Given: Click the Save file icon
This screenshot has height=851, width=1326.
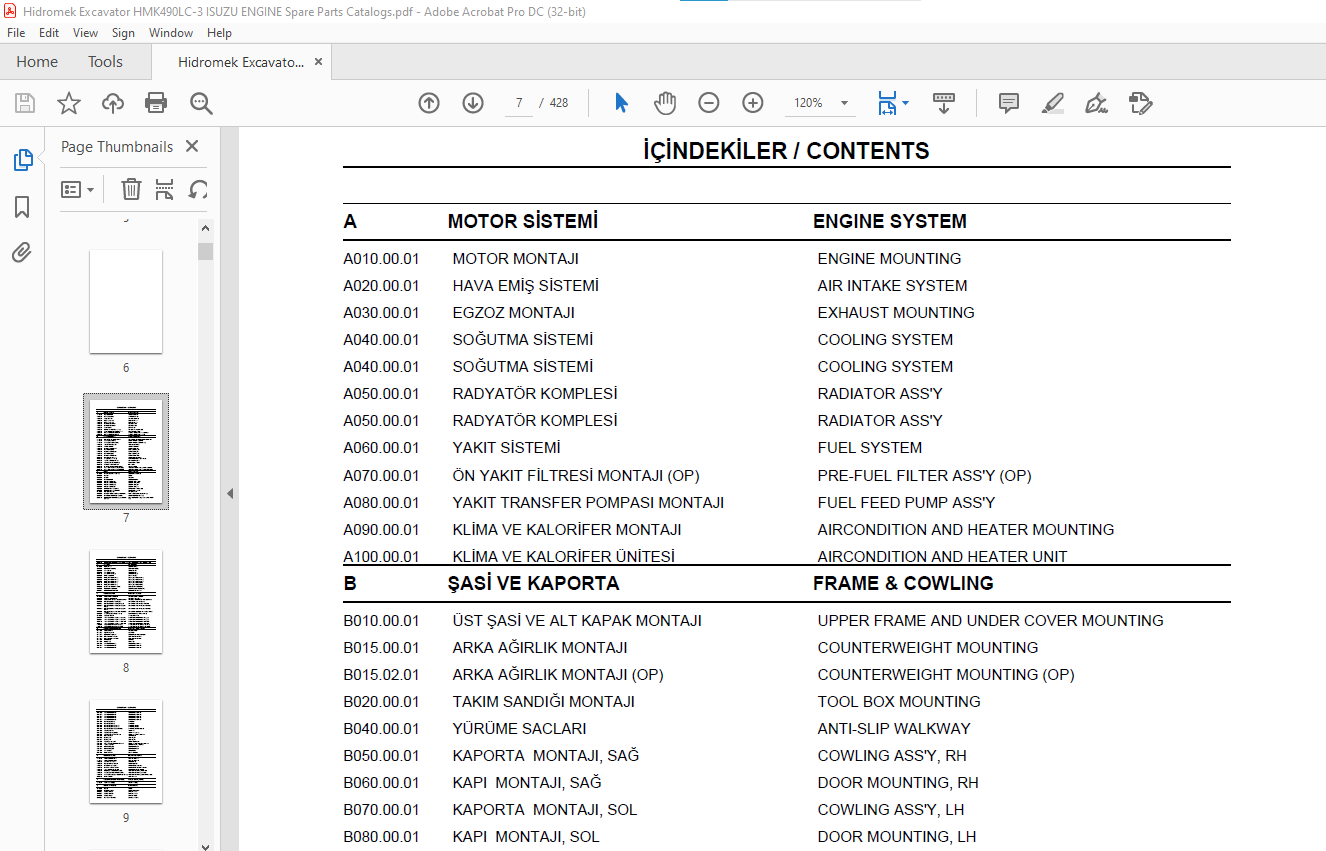Looking at the screenshot, I should [x=25, y=103].
